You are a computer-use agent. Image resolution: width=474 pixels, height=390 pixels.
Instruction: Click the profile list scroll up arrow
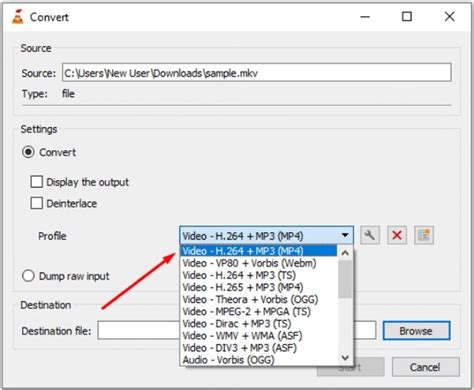(x=345, y=253)
